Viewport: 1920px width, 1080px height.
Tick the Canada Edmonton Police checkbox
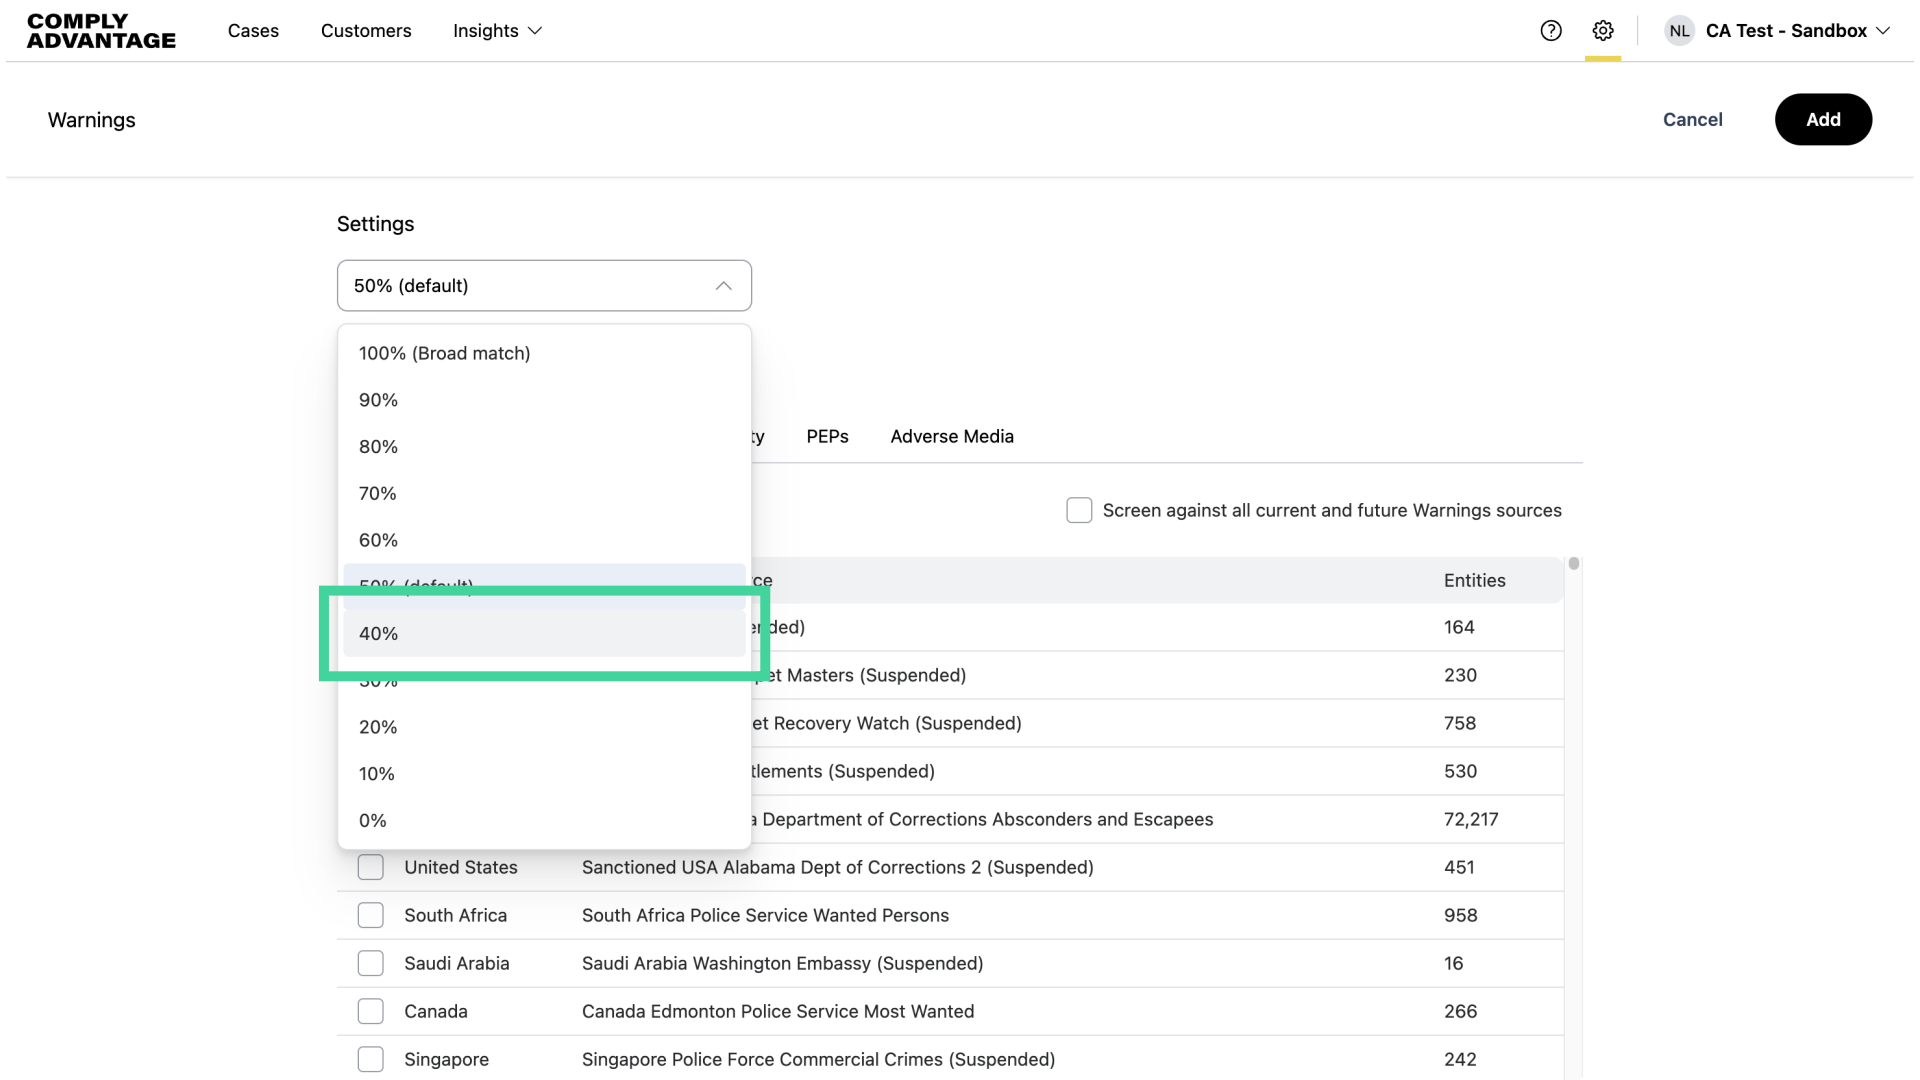coord(371,1011)
